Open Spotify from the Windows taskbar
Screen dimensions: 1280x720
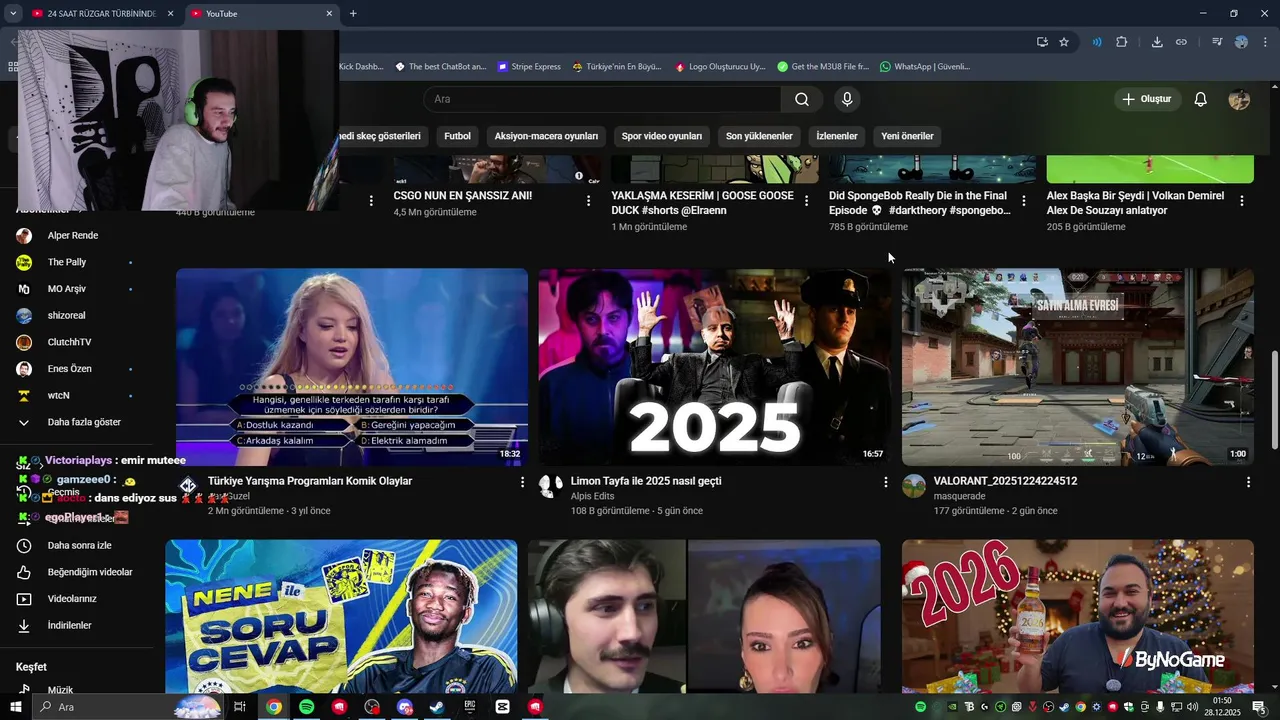(306, 707)
